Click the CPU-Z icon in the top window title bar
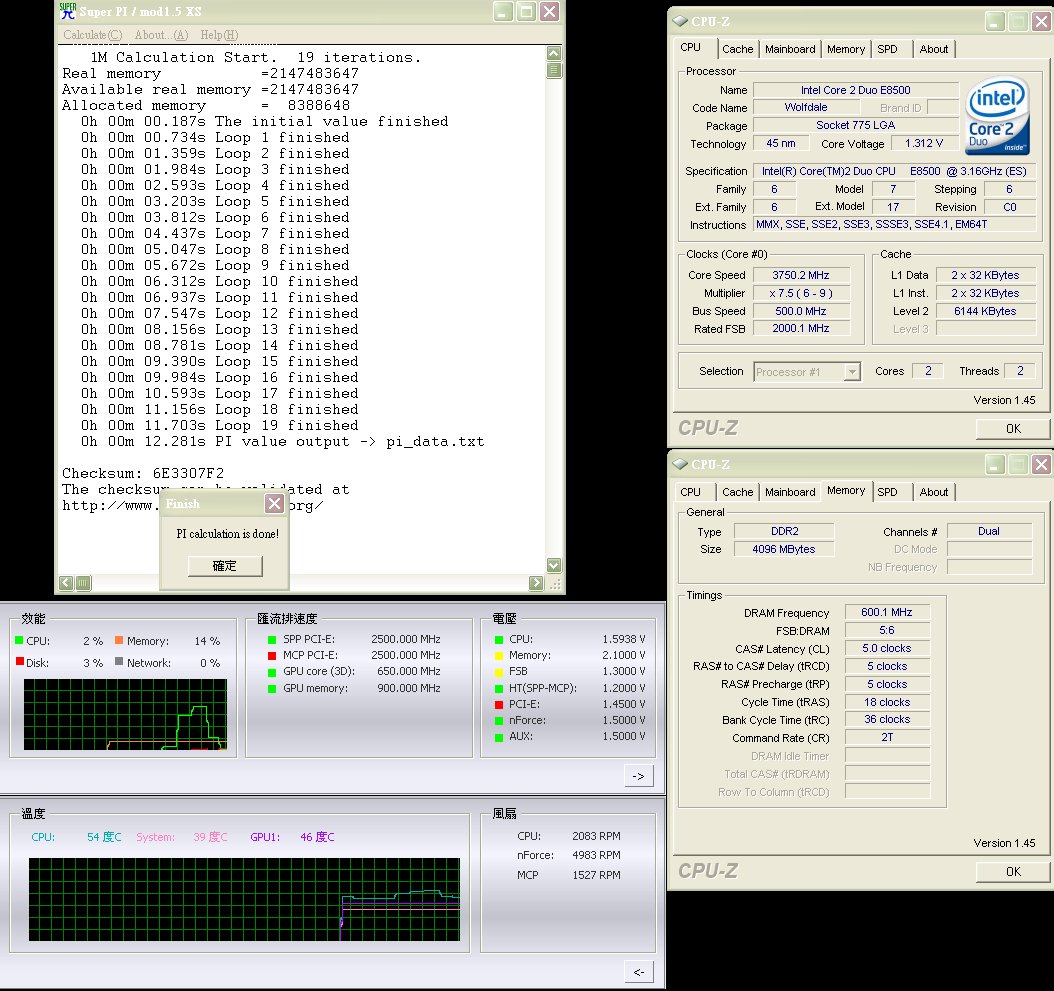This screenshot has width=1054, height=991. pos(680,22)
